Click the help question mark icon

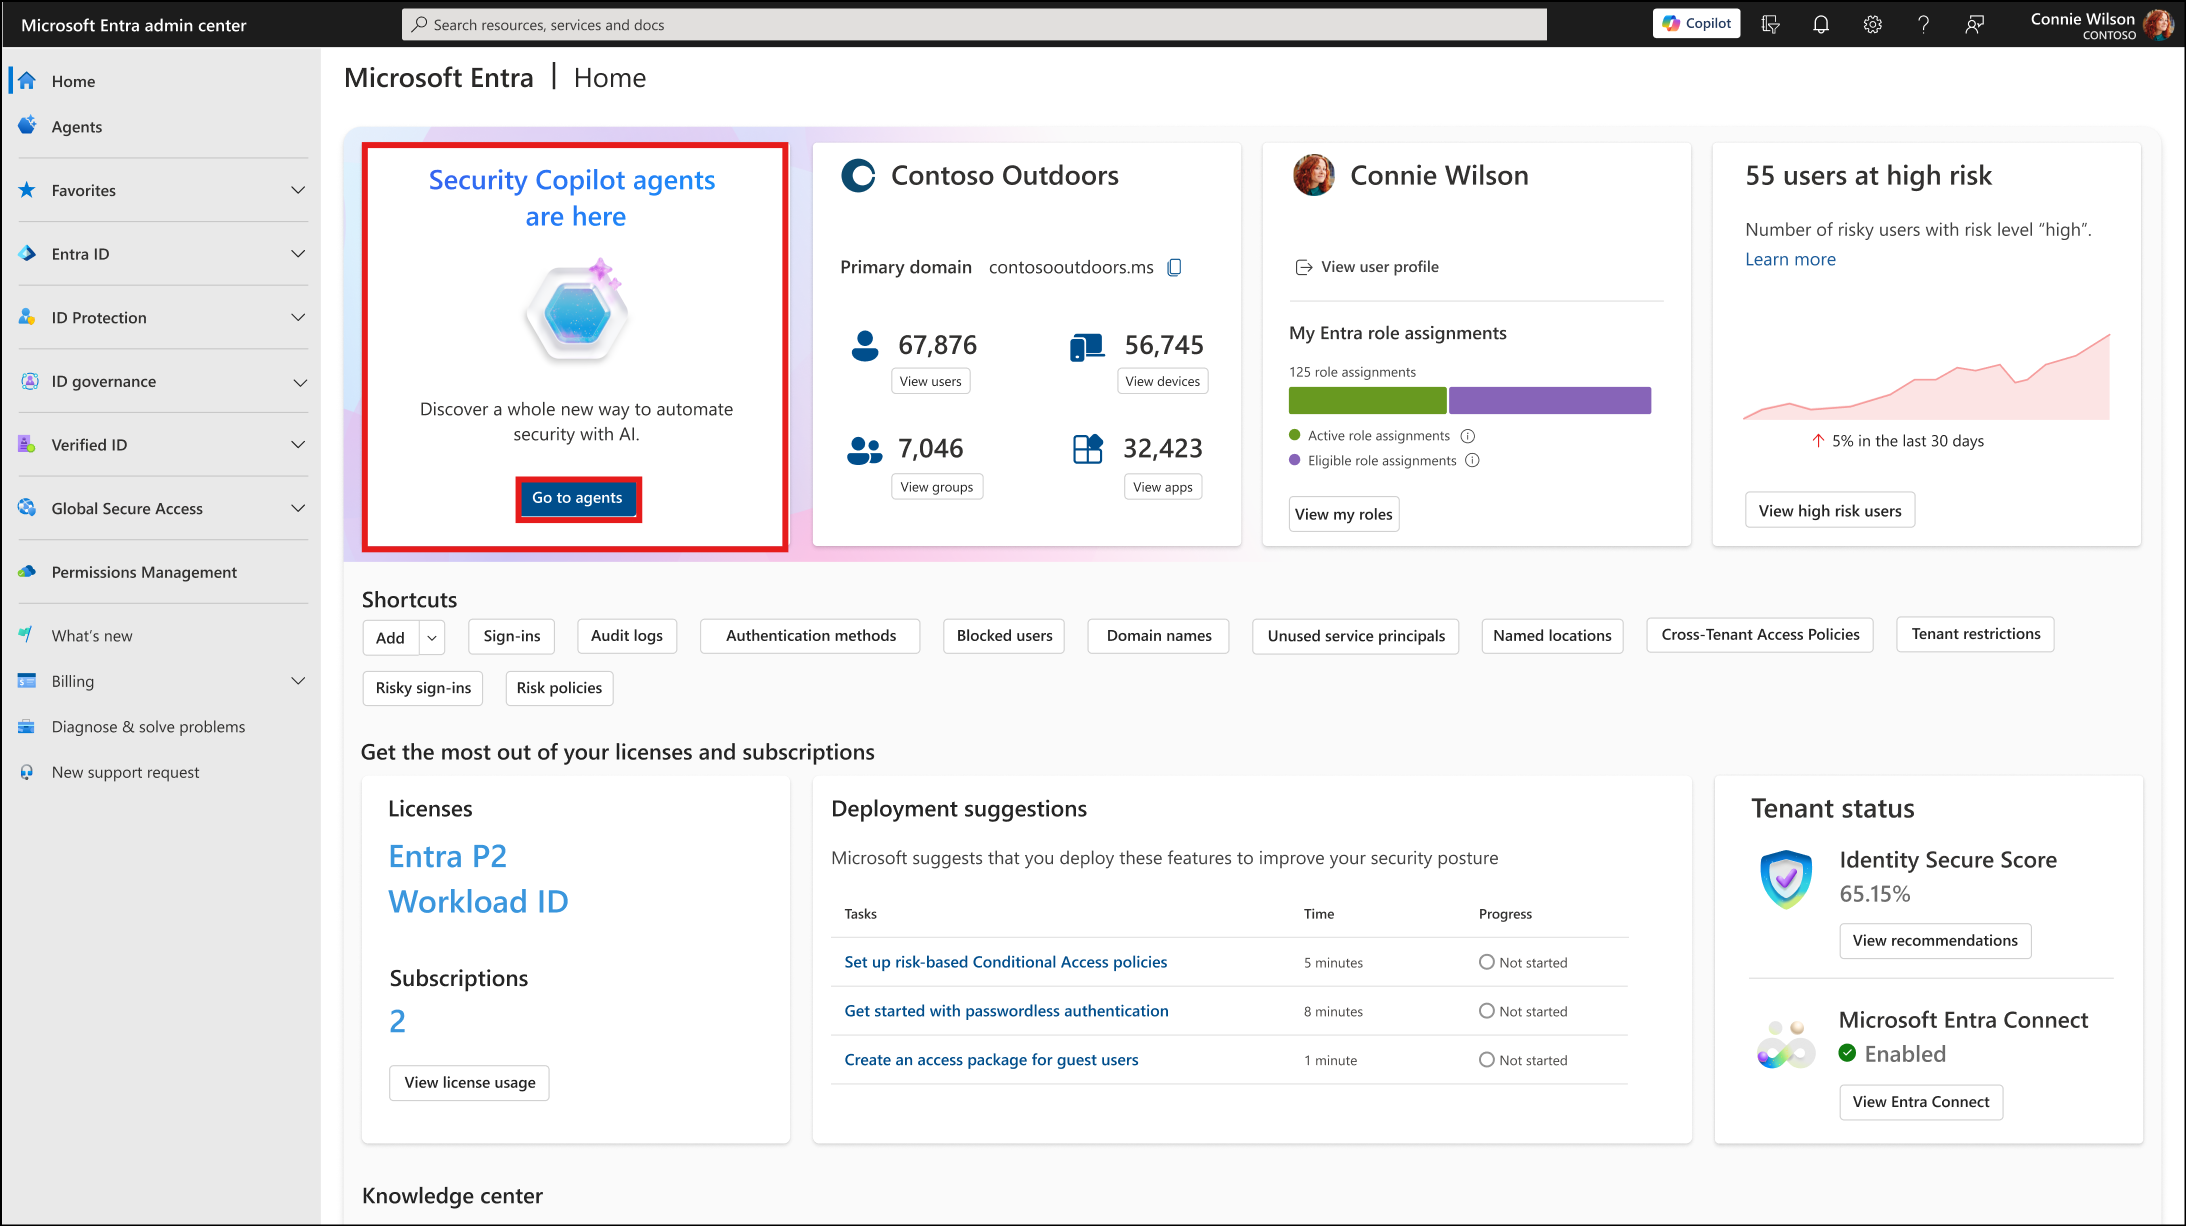[x=1923, y=24]
